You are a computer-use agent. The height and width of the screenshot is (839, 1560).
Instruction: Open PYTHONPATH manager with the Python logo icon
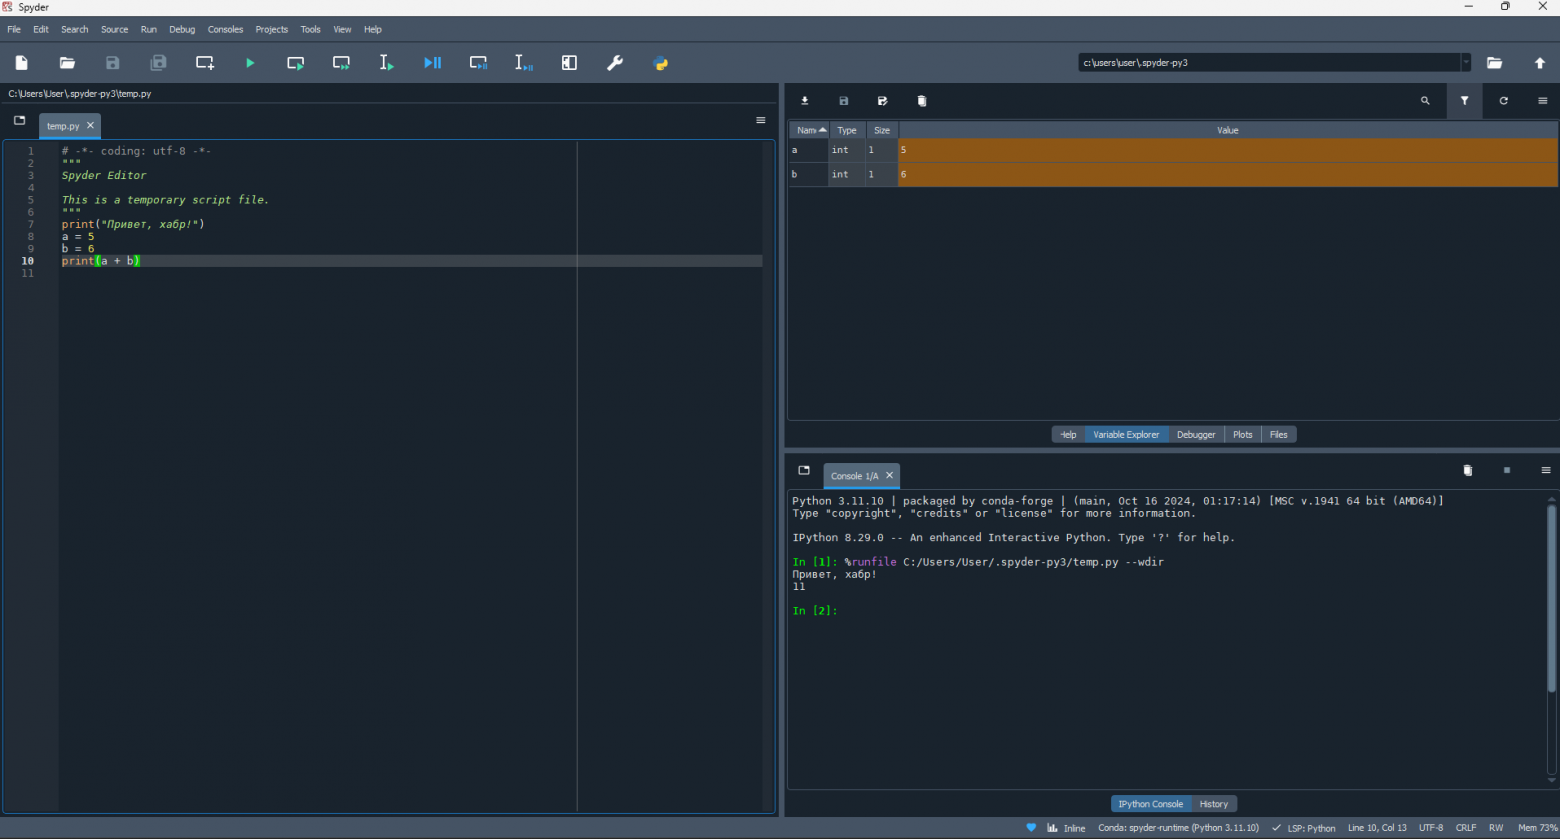coord(661,63)
